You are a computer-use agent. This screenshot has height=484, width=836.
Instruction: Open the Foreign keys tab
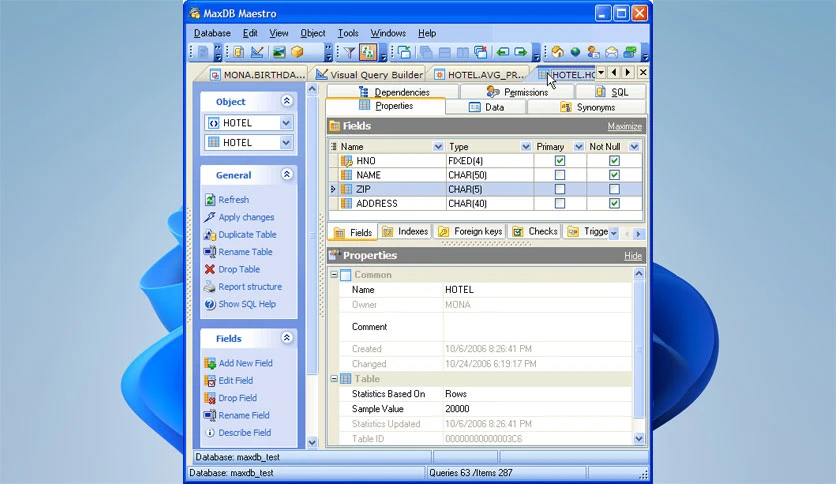click(x=470, y=231)
